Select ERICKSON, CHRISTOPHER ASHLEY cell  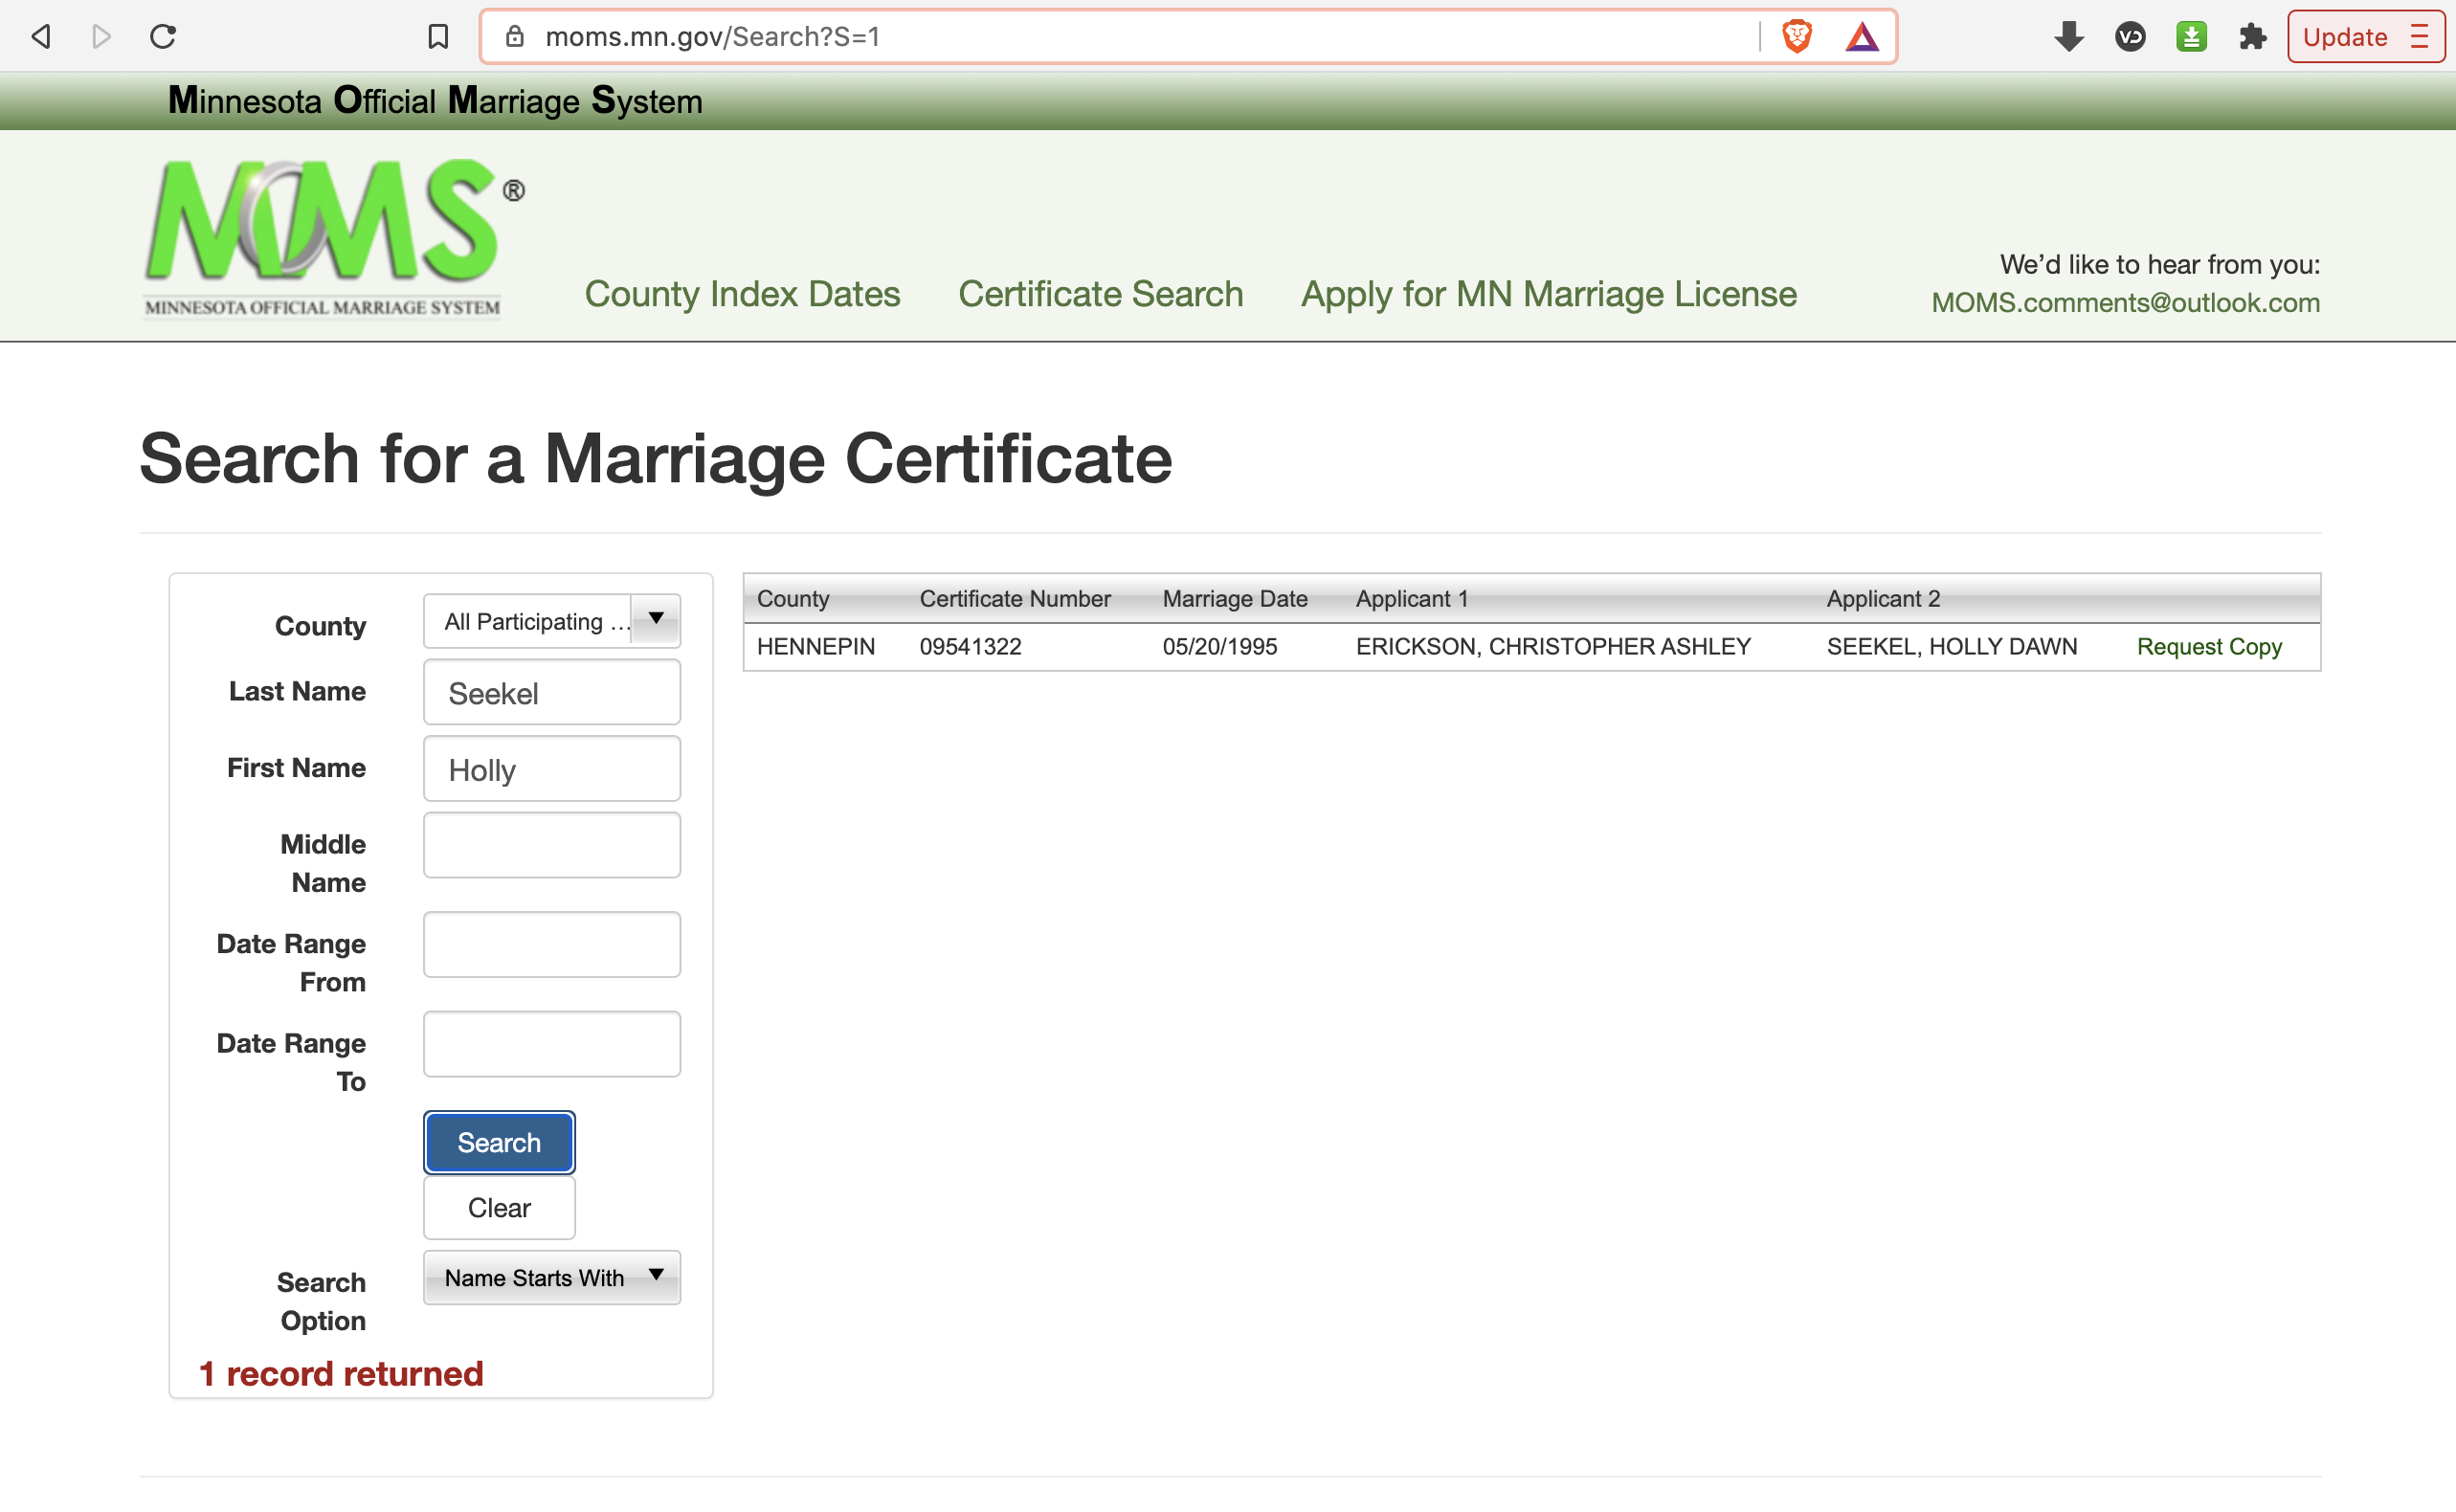click(x=1553, y=647)
